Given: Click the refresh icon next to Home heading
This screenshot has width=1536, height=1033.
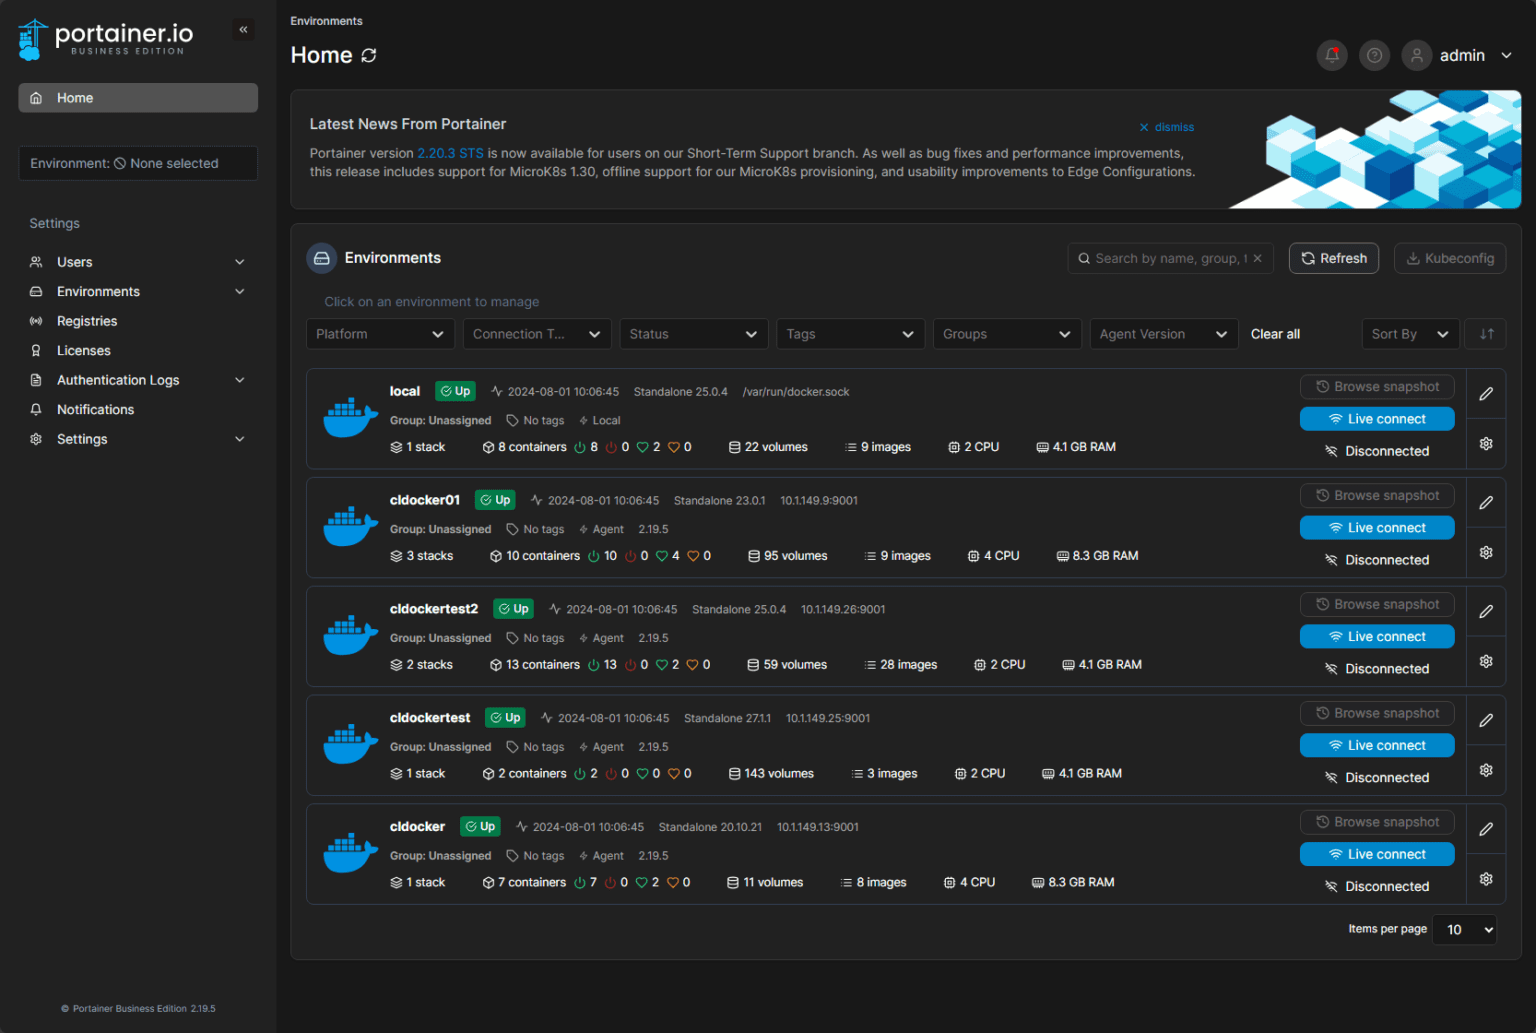Looking at the screenshot, I should 368,56.
